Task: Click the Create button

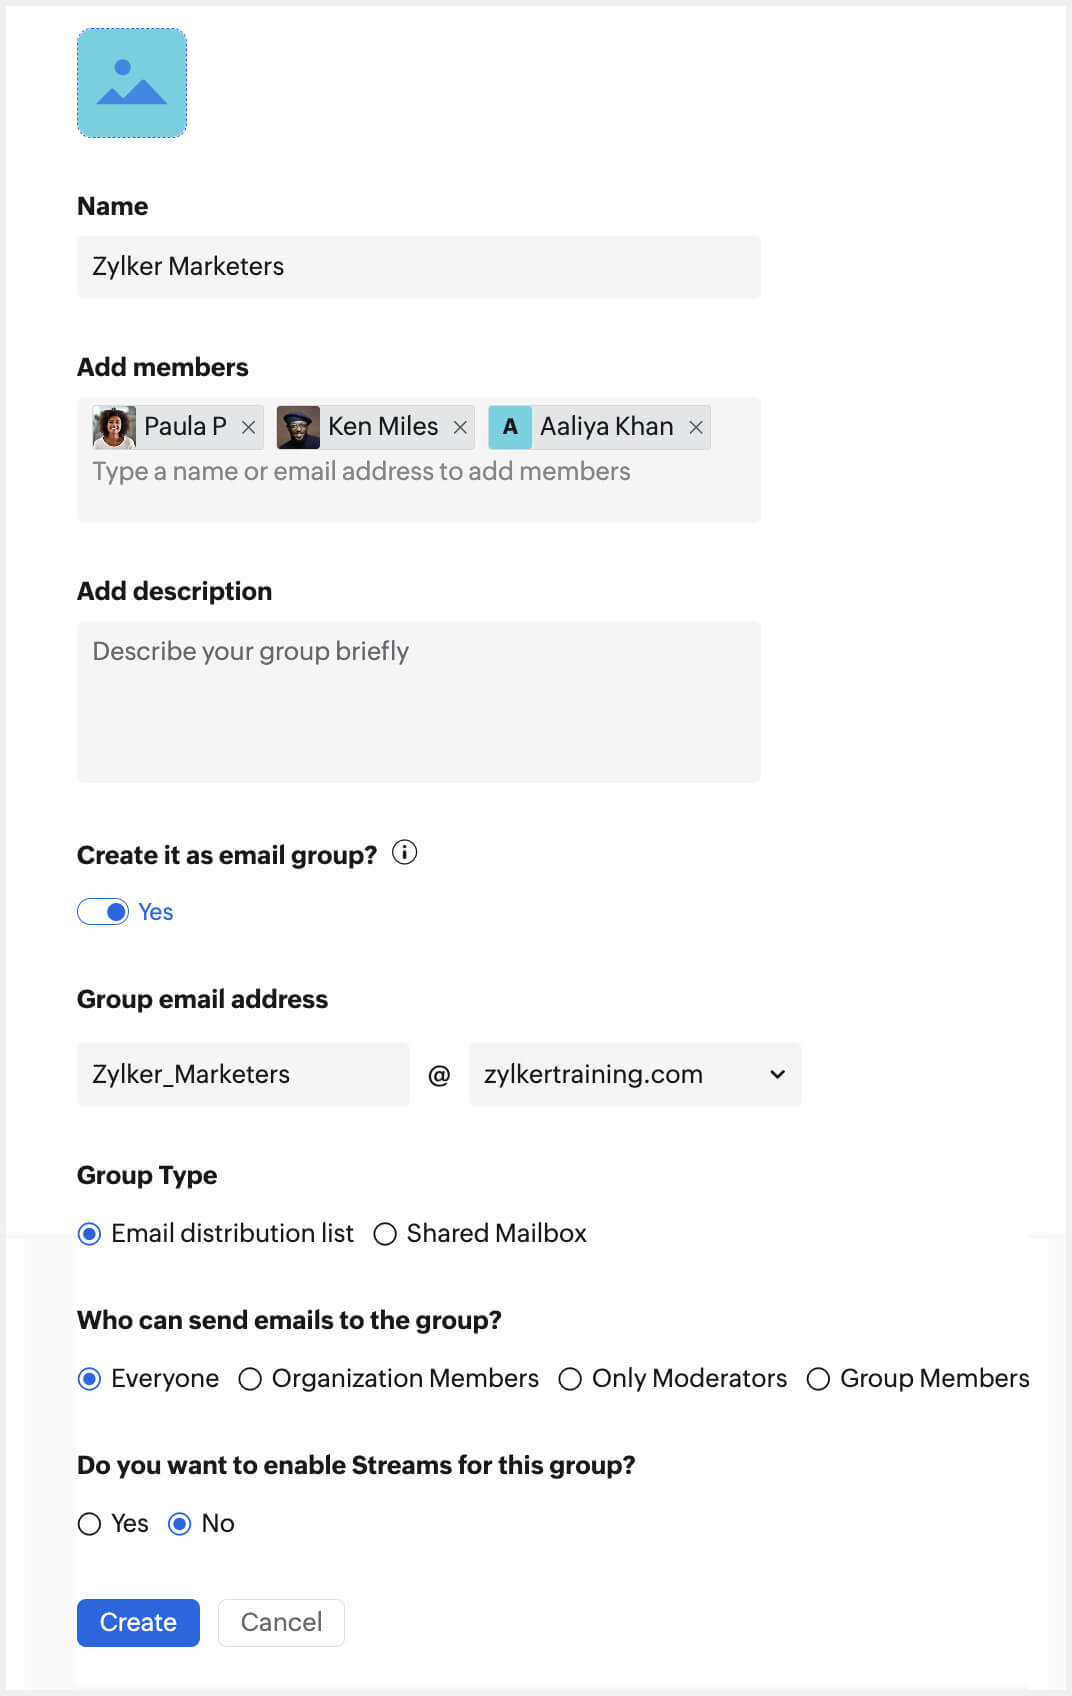Action: coord(138,1622)
